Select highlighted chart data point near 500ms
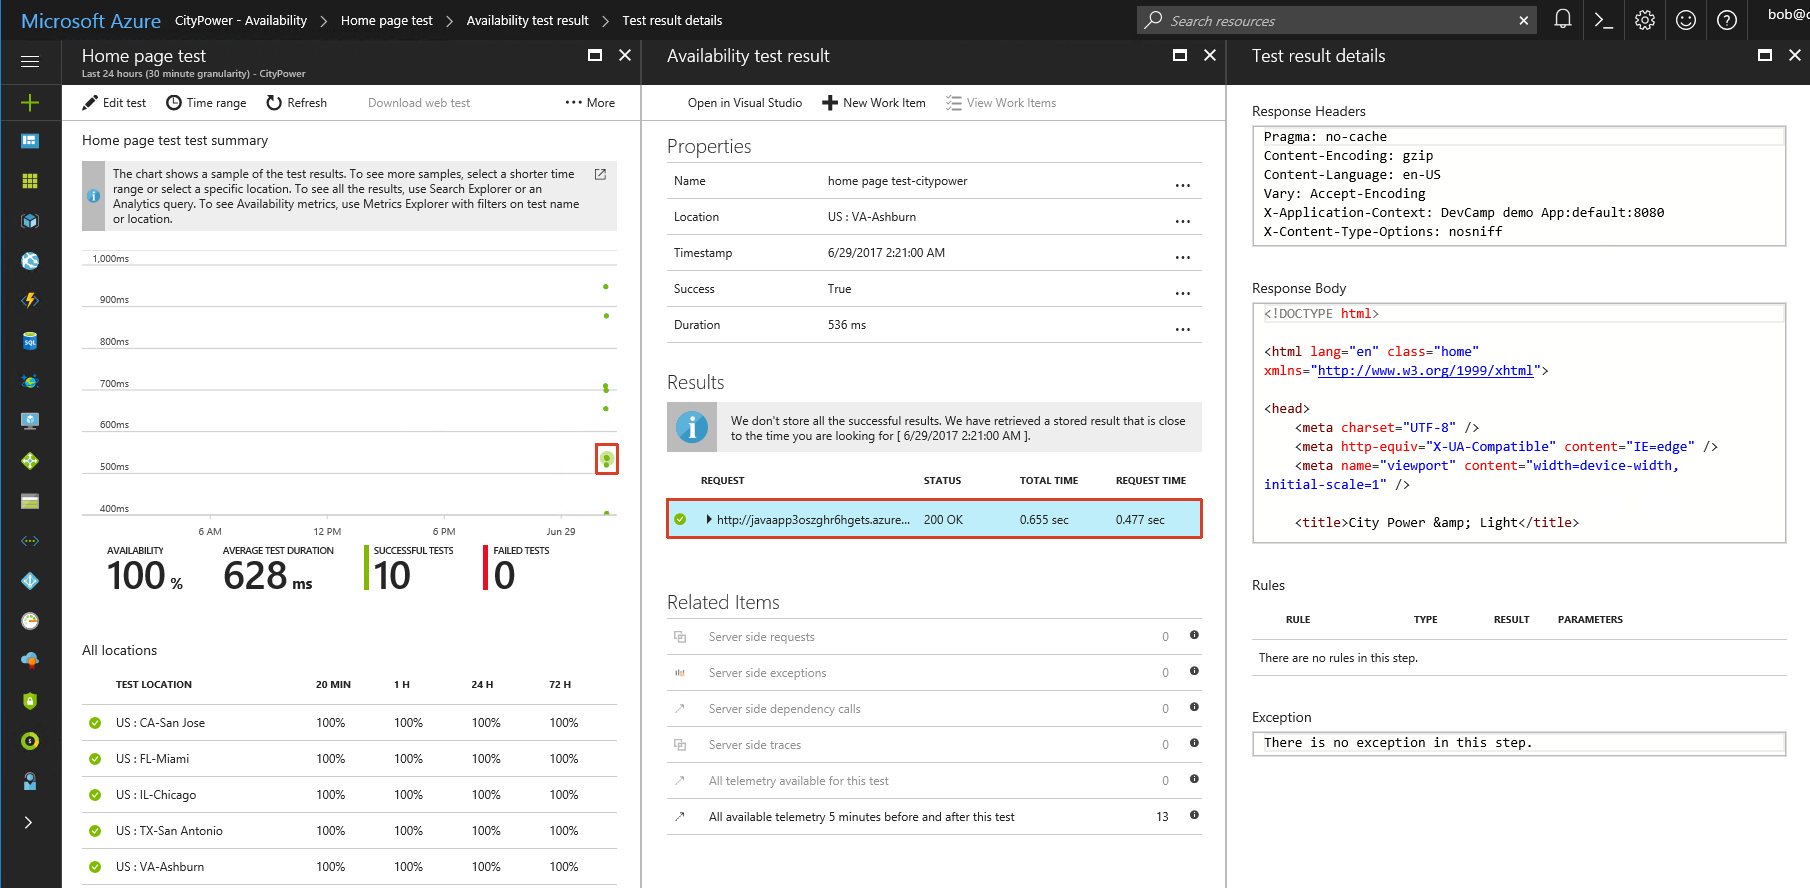Viewport: 1810px width, 888px height. click(x=606, y=459)
